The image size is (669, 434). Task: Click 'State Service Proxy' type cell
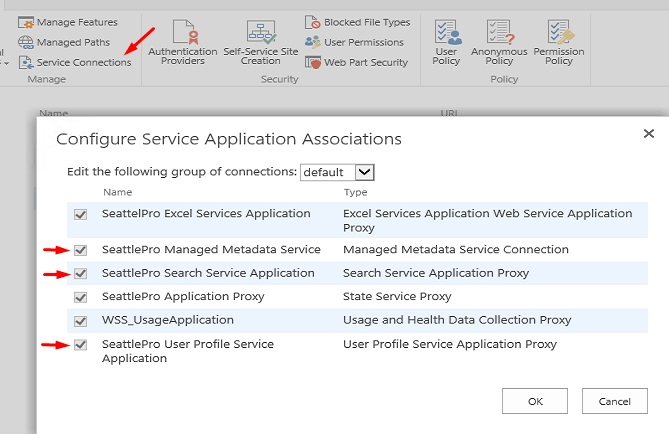(397, 296)
